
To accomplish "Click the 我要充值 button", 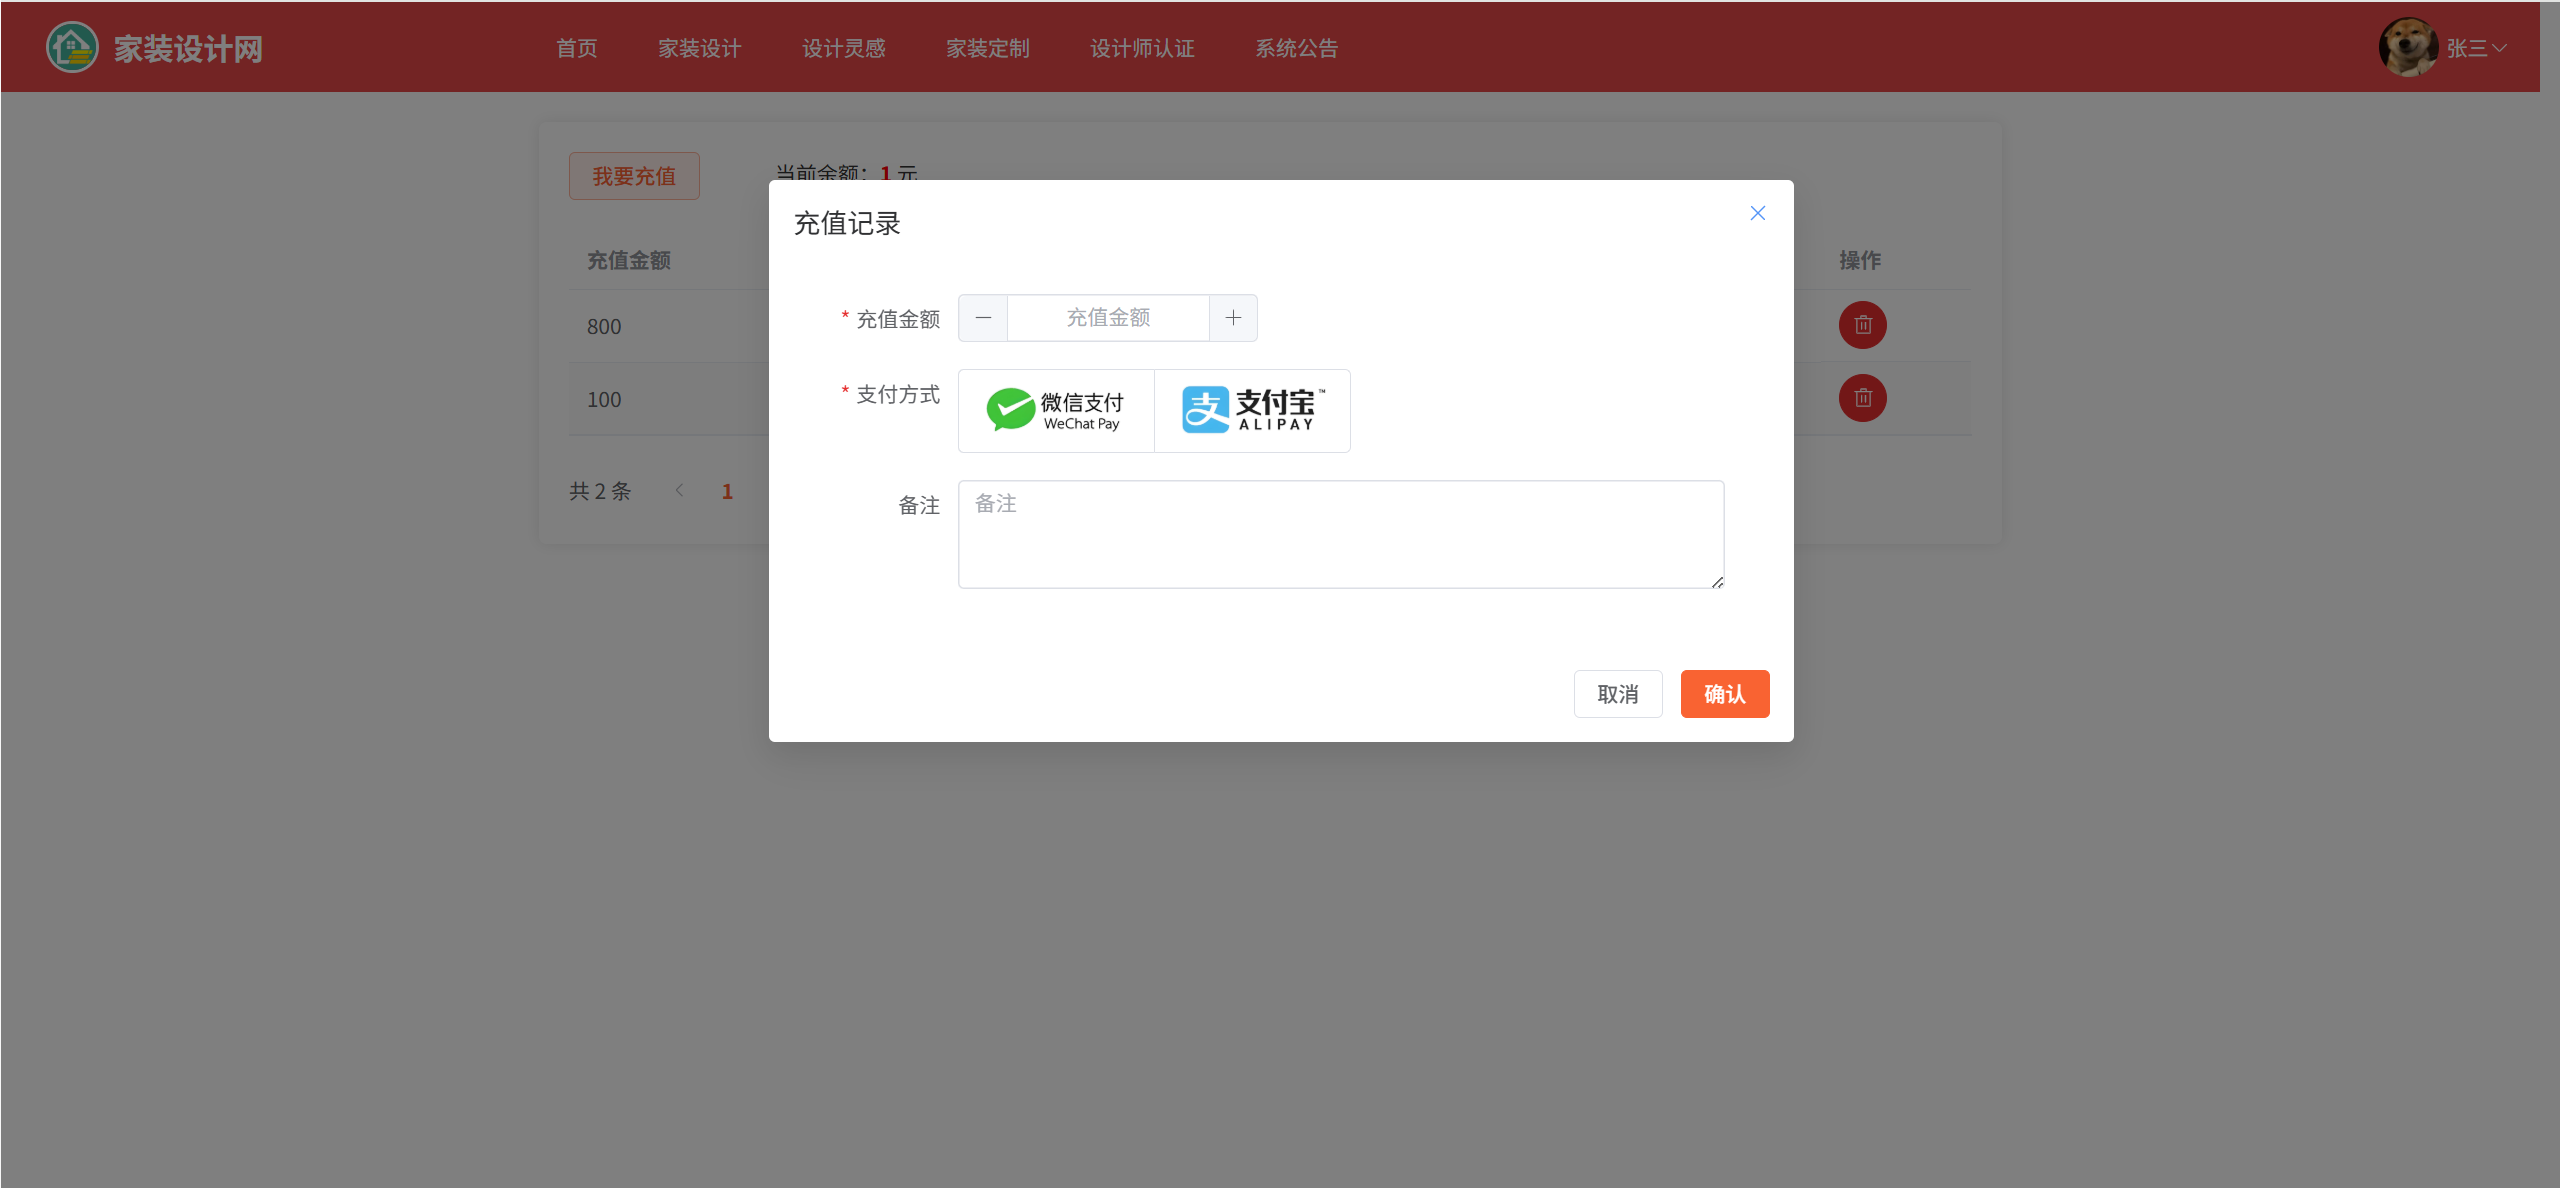I will pyautogui.click(x=634, y=176).
